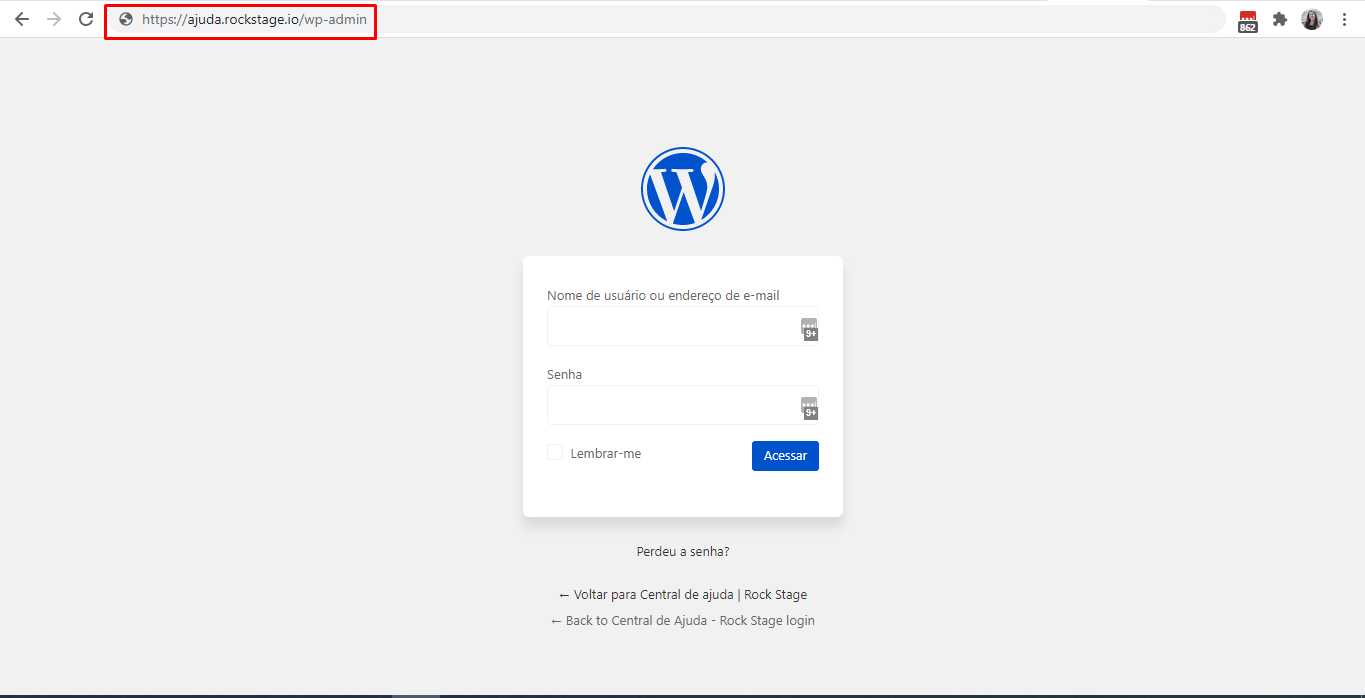Focus the username or e-mail input field
The width and height of the screenshot is (1365, 698).
pyautogui.click(x=683, y=326)
